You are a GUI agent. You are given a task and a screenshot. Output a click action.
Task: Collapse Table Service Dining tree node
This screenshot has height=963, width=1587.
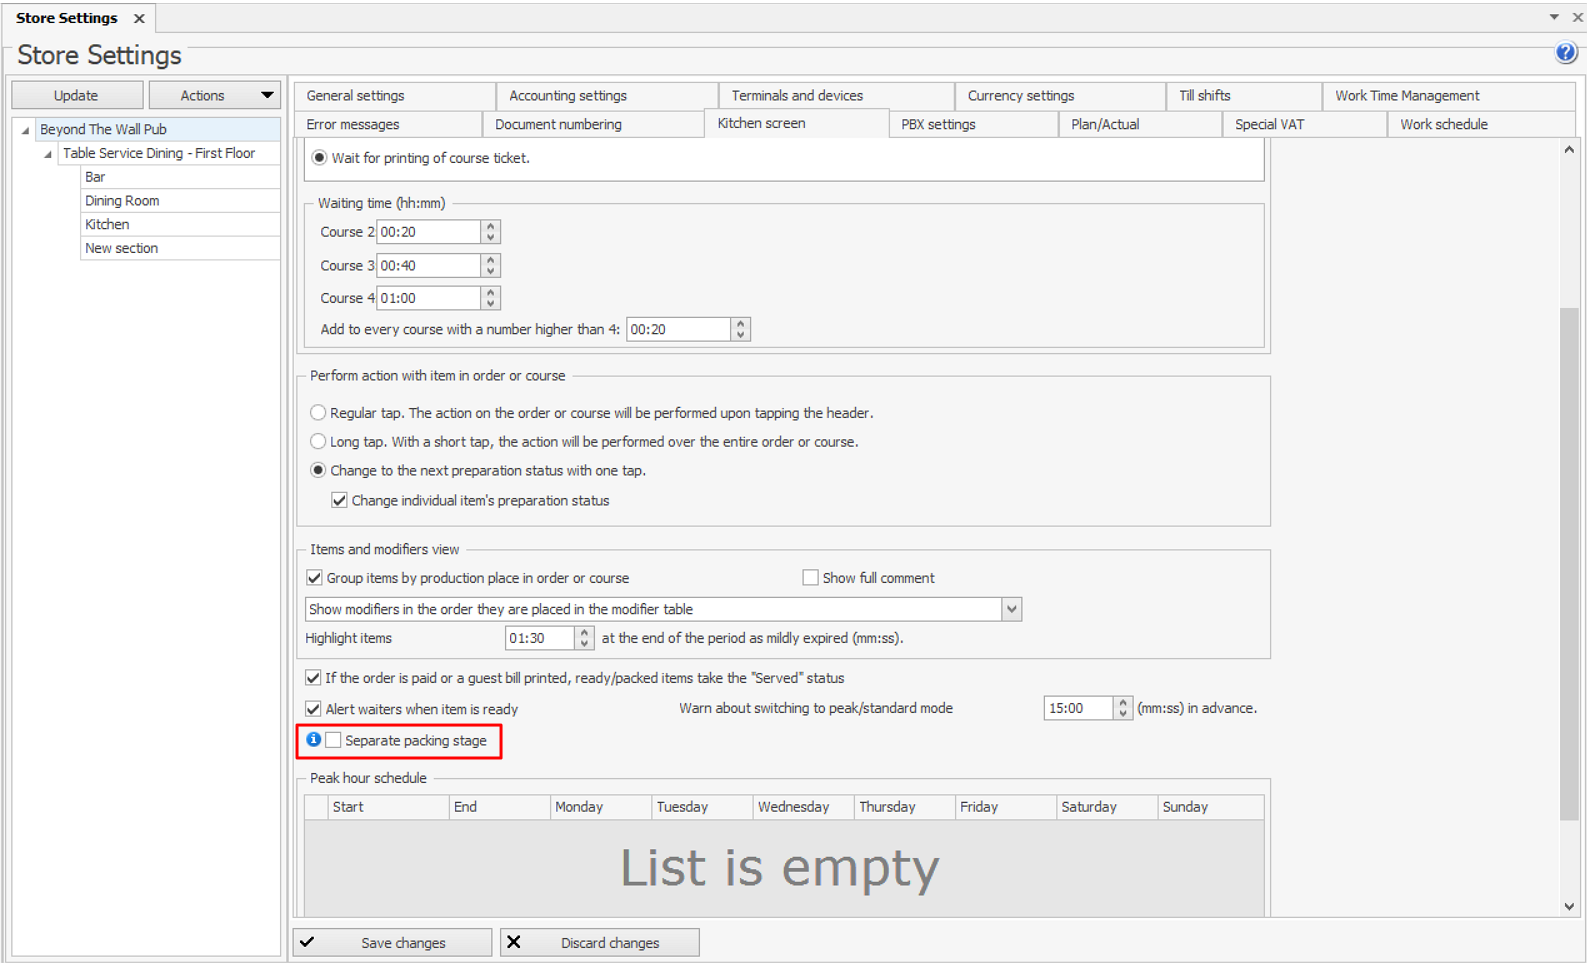48,154
